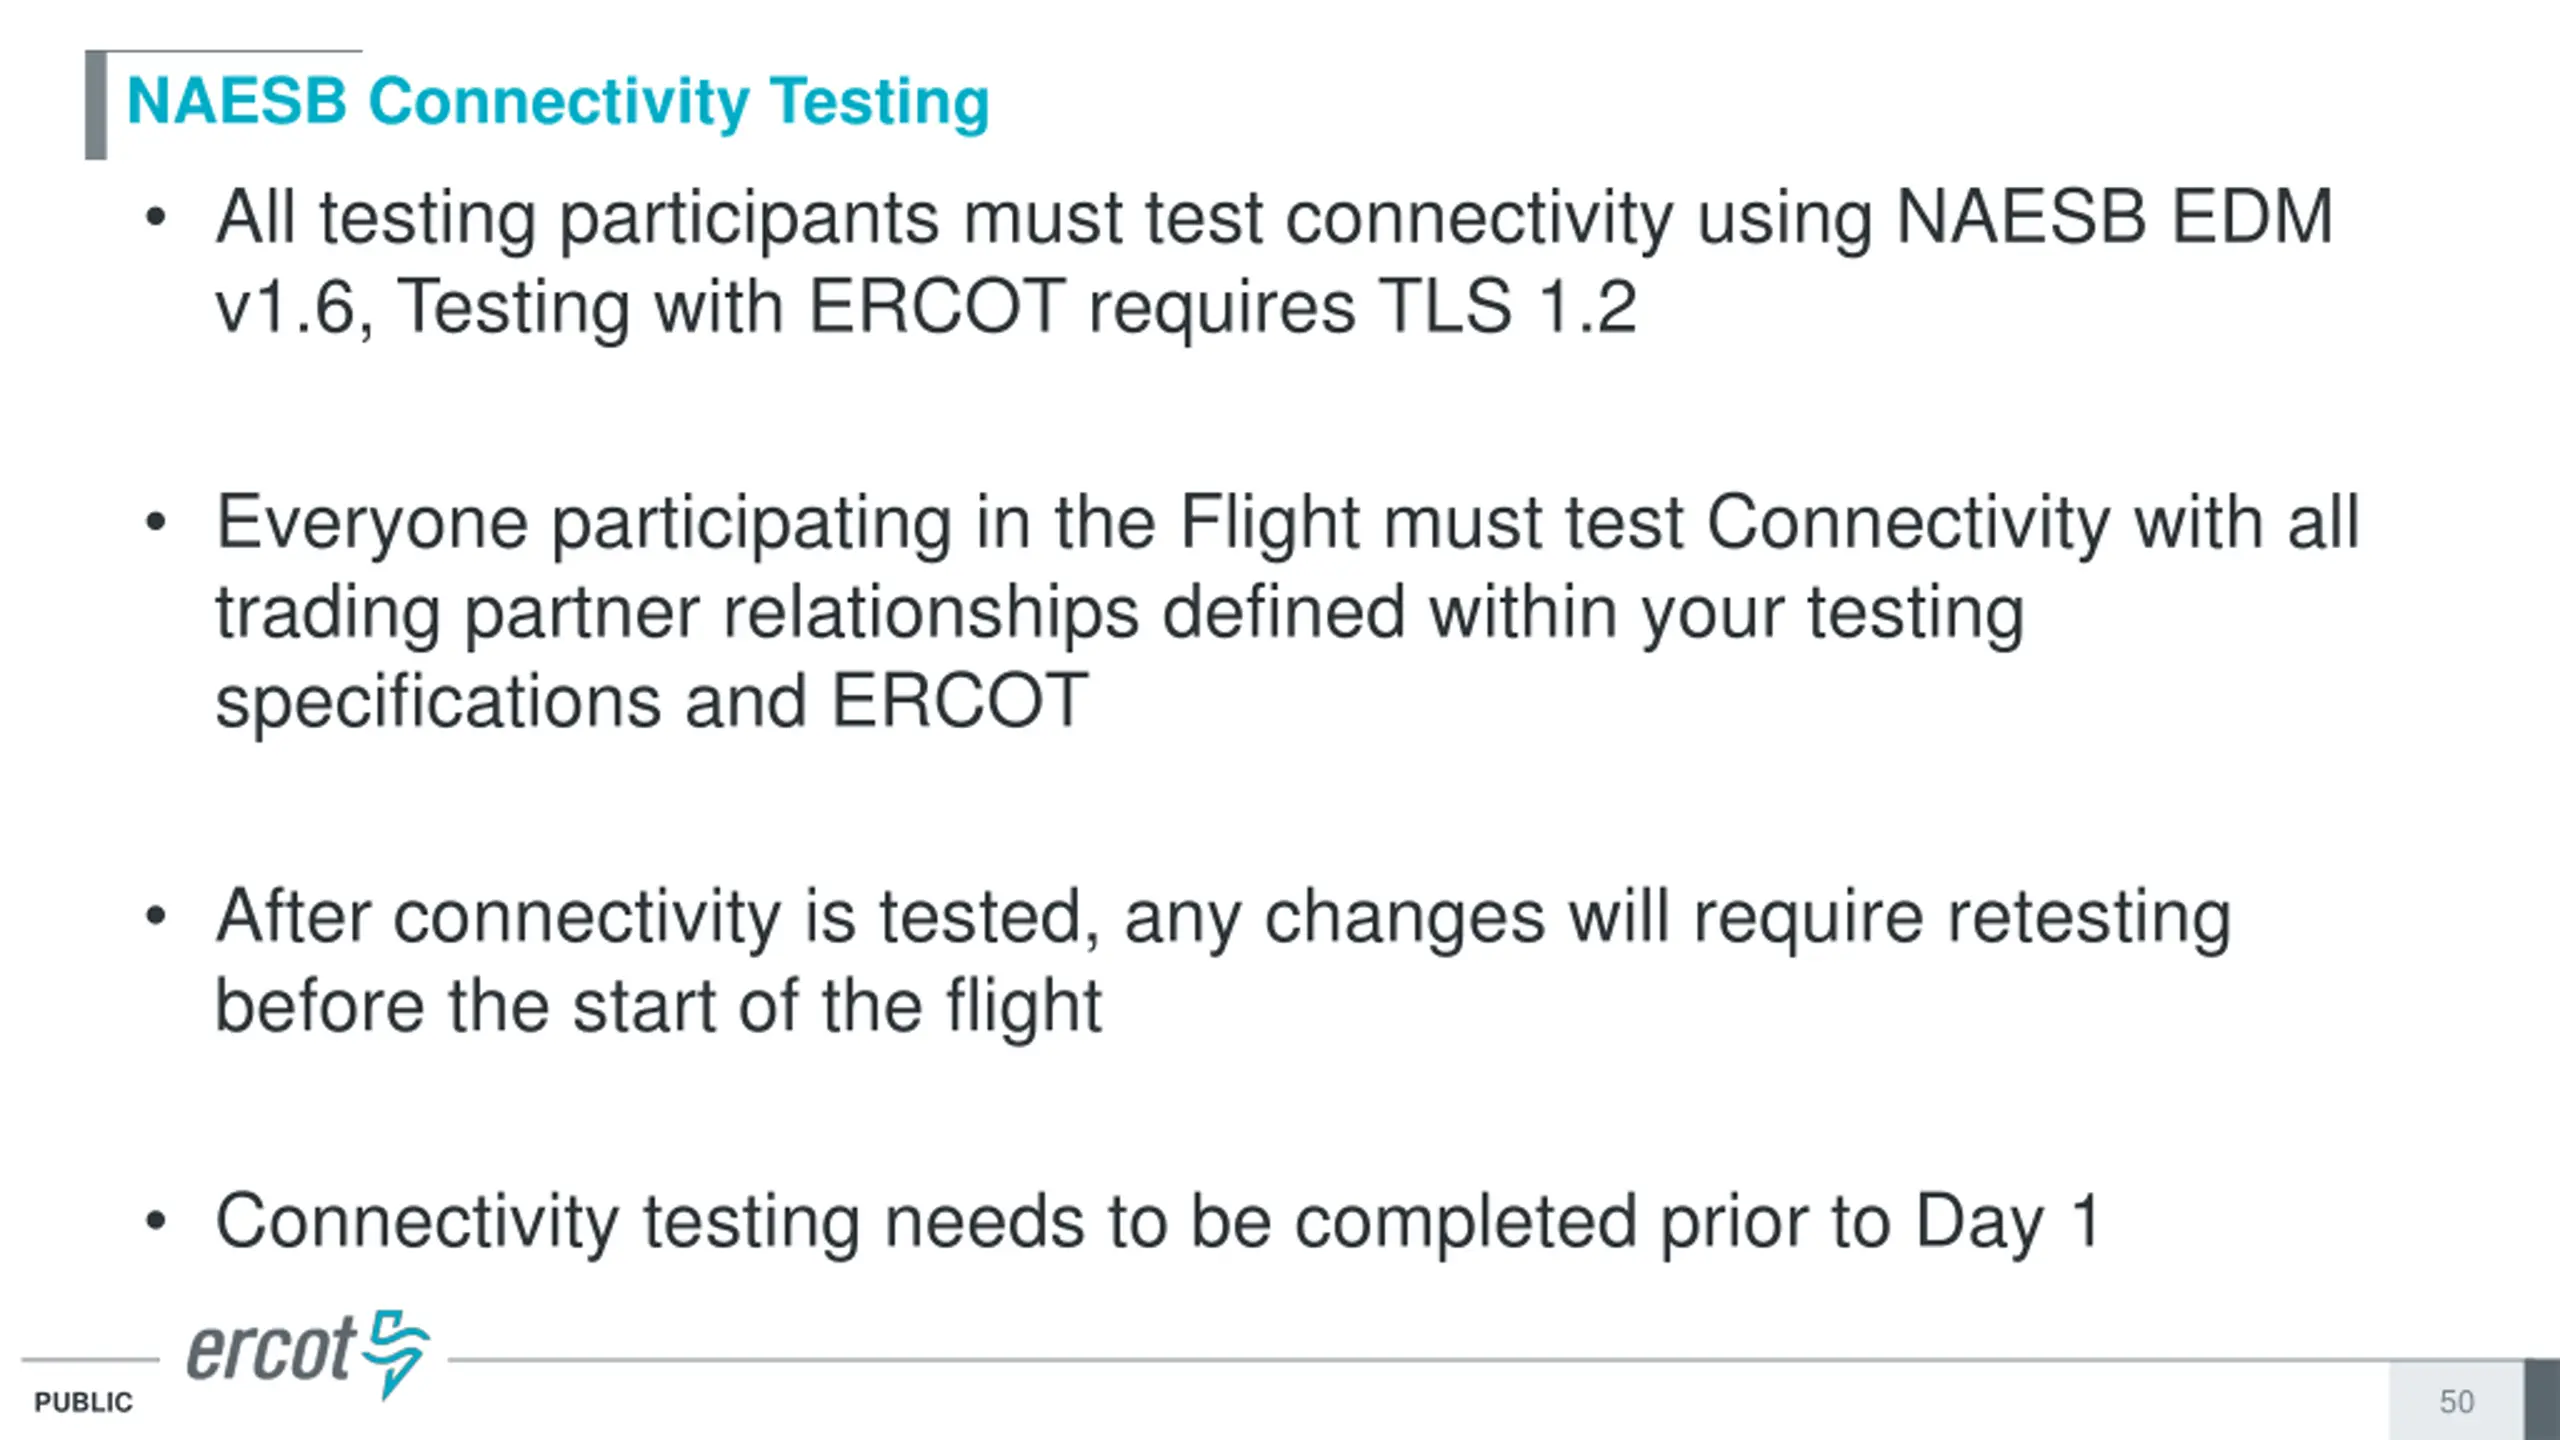This screenshot has width=2560, height=1440.
Task: Click the text 'NAESB EDM' in first bullet
Action: click(2113, 218)
